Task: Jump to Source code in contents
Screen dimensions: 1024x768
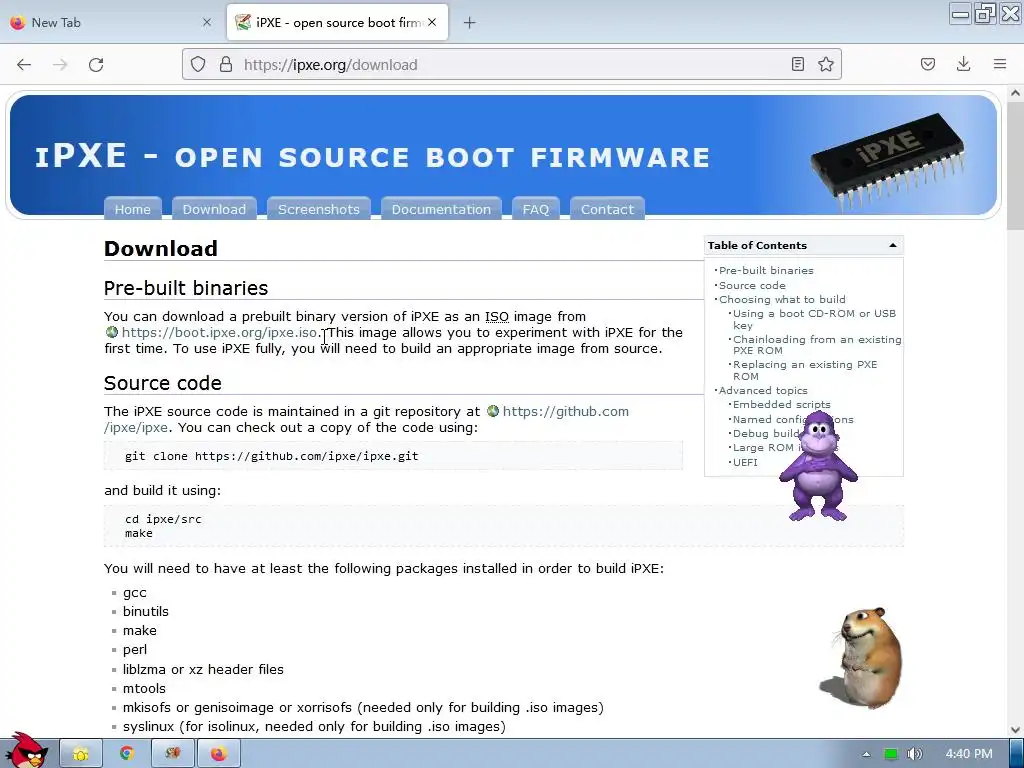Action: pos(752,285)
